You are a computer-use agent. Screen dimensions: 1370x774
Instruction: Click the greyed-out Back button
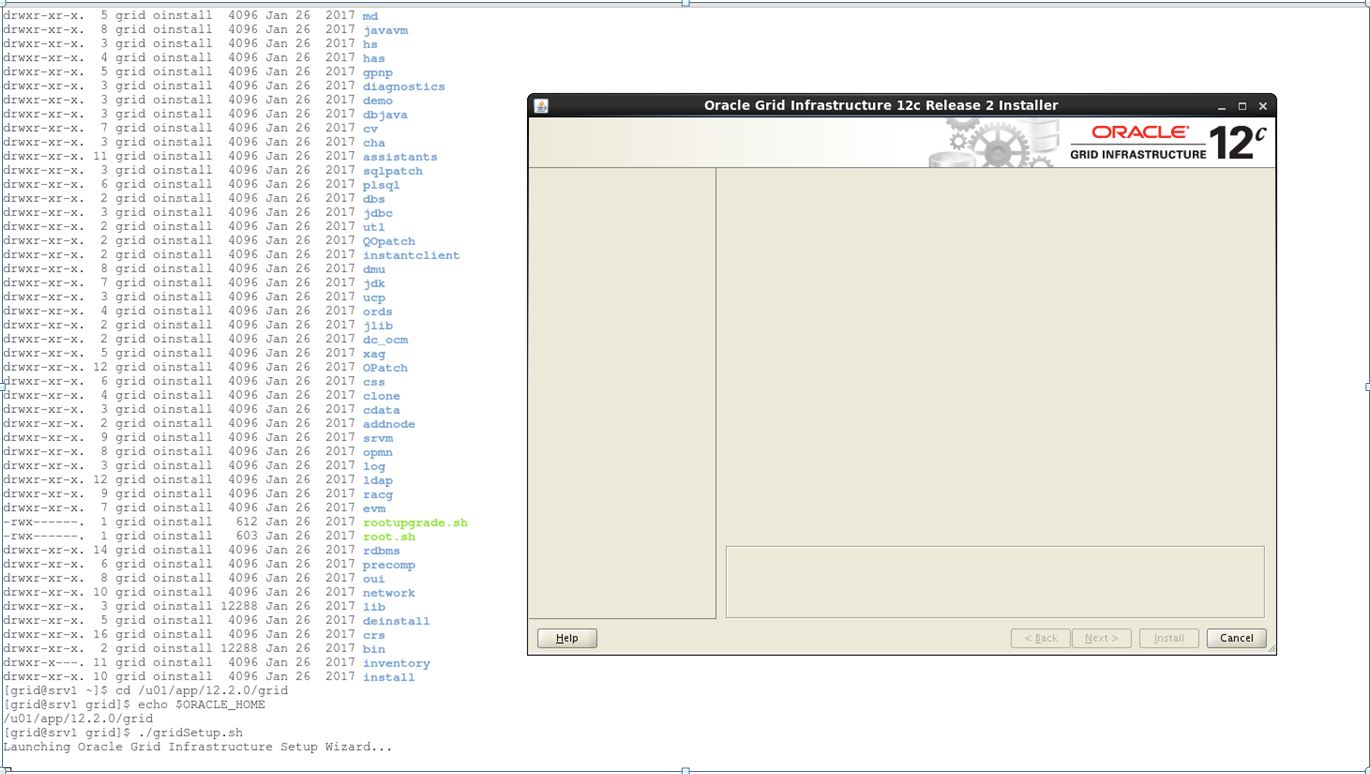coord(1040,638)
